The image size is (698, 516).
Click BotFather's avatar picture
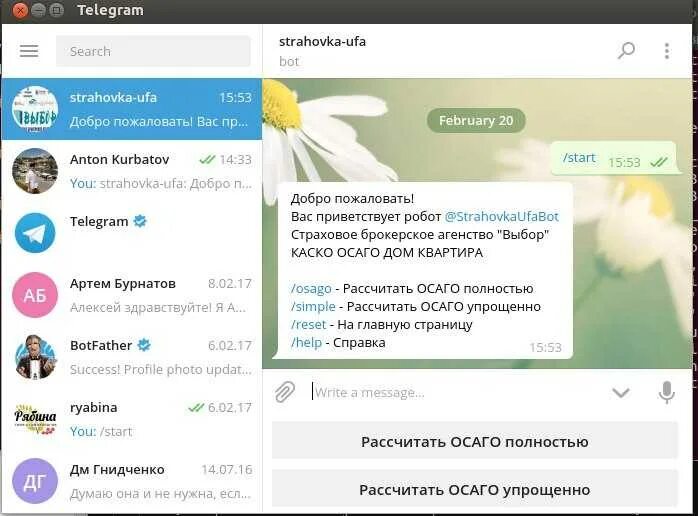(x=35, y=357)
